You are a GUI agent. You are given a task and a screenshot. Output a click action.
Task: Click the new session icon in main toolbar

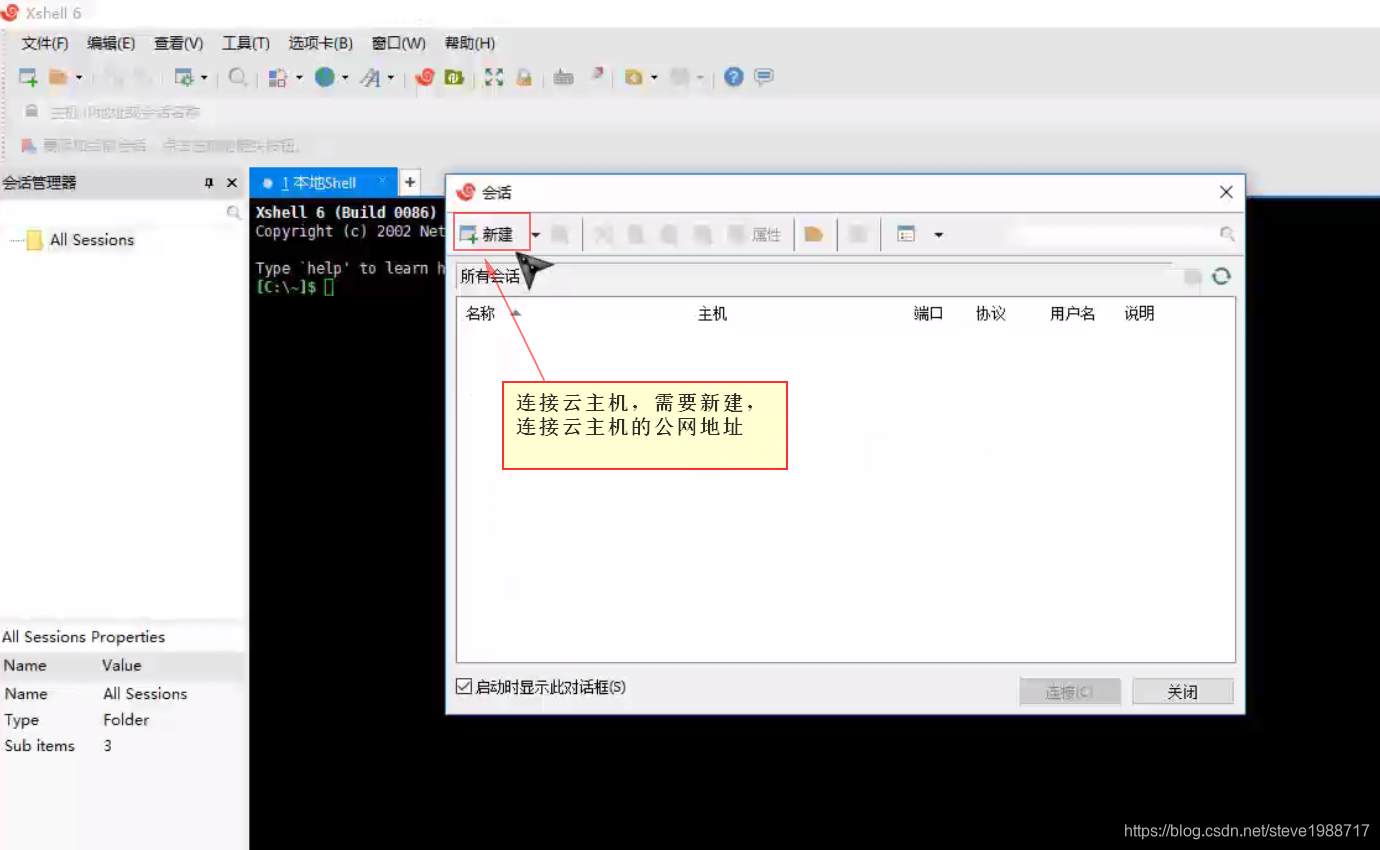pyautogui.click(x=28, y=77)
